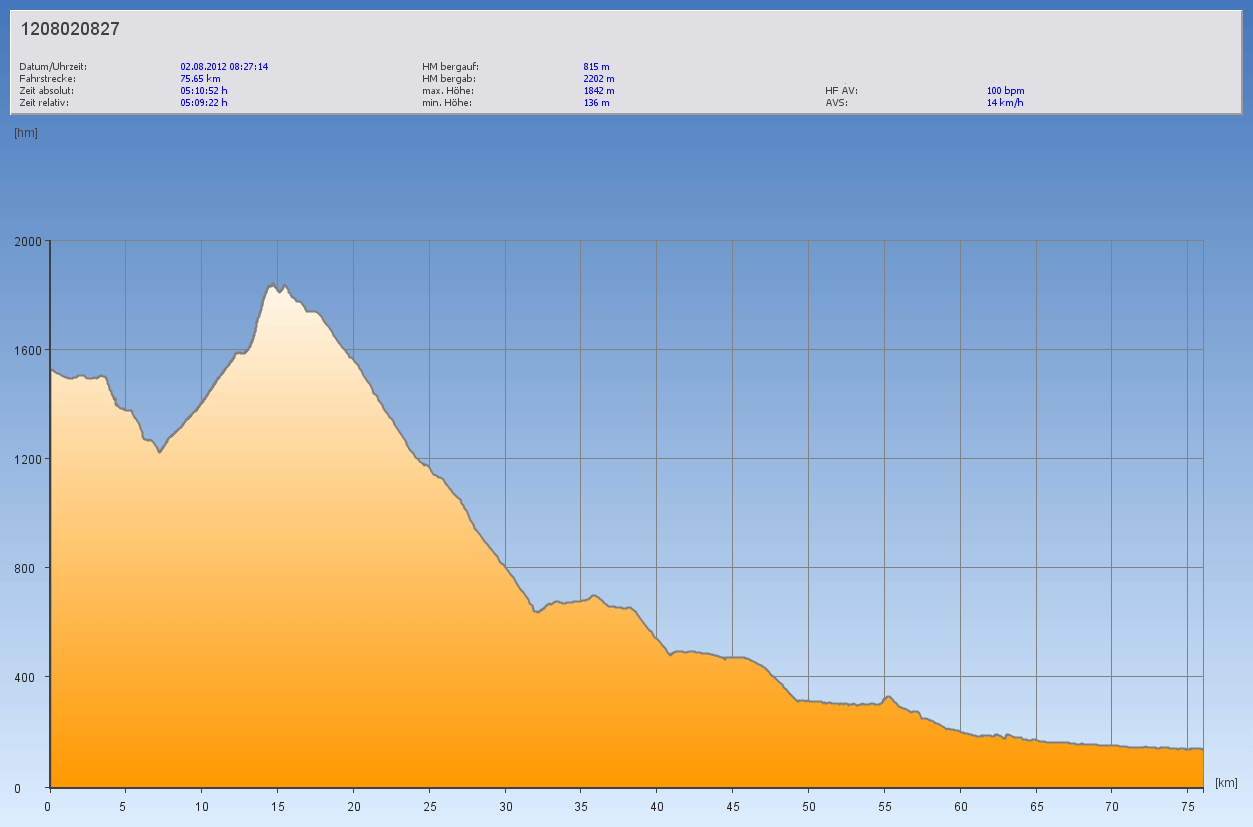This screenshot has height=827, width=1253.
Task: Select the HM bergauf value 815 m
Action: point(596,67)
